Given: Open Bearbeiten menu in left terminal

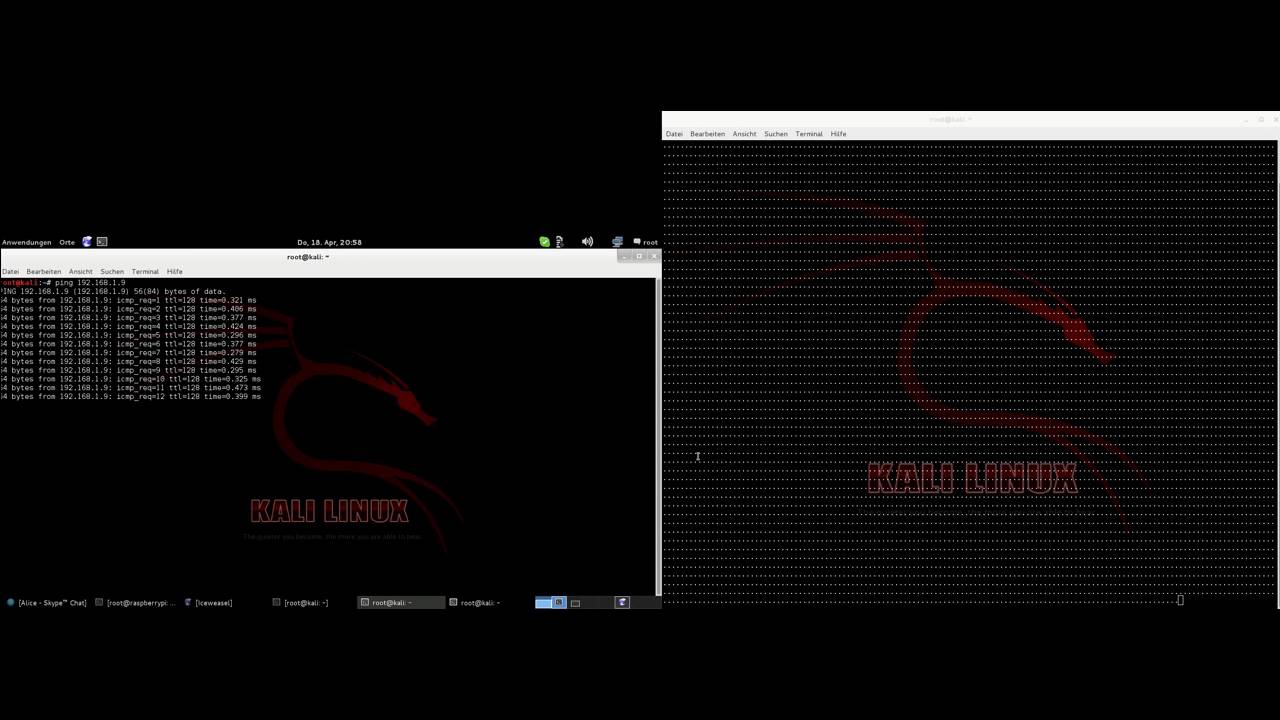Looking at the screenshot, I should click(44, 272).
